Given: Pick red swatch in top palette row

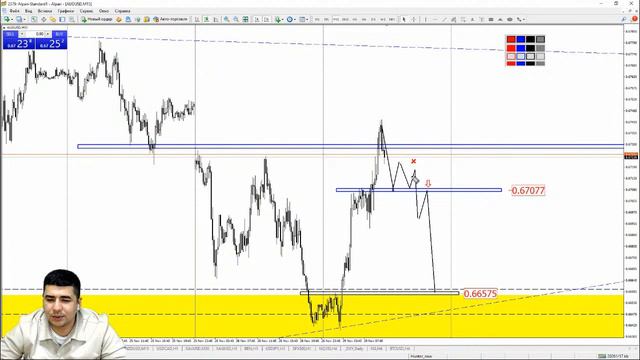Looking at the screenshot, I should tap(511, 39).
